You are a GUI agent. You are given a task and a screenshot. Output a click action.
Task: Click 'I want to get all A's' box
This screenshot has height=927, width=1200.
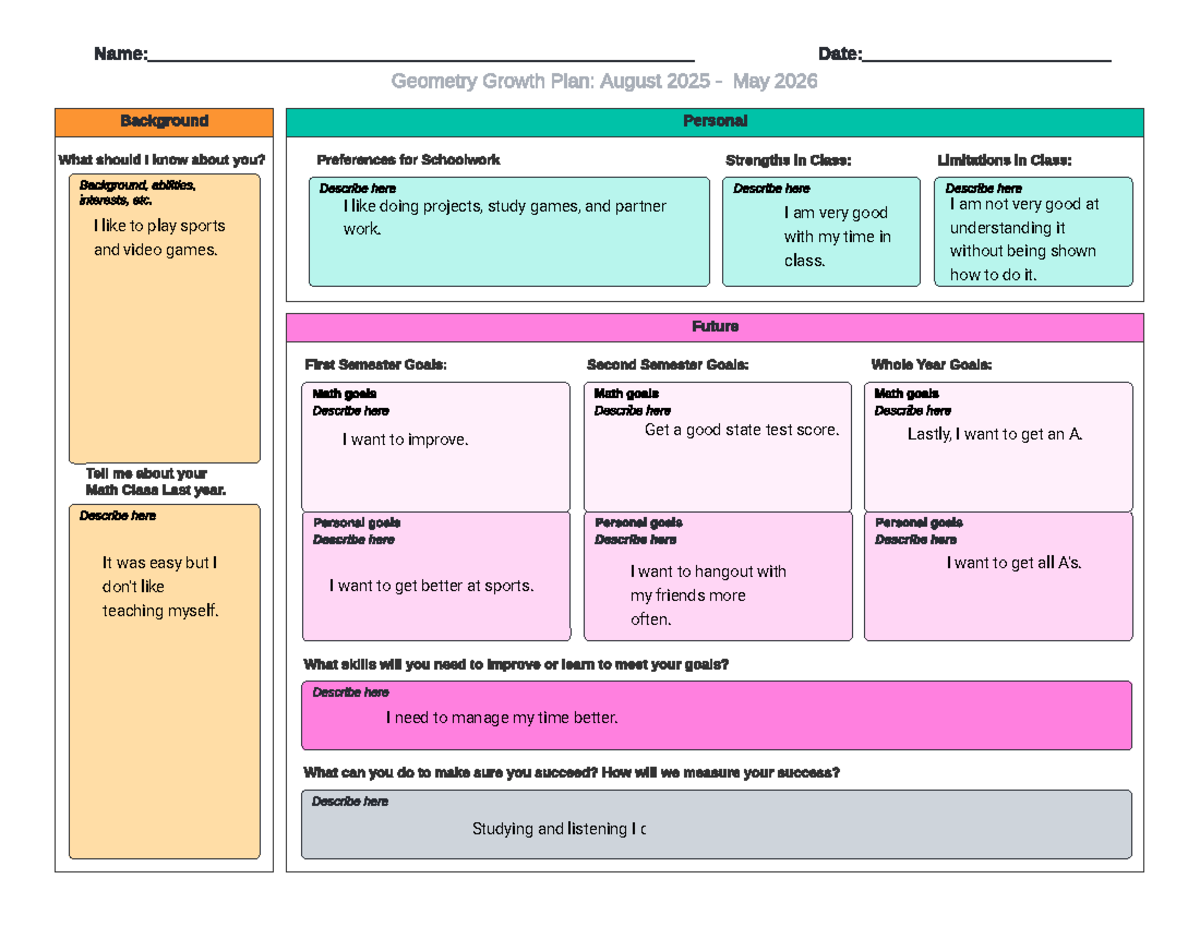click(x=998, y=576)
